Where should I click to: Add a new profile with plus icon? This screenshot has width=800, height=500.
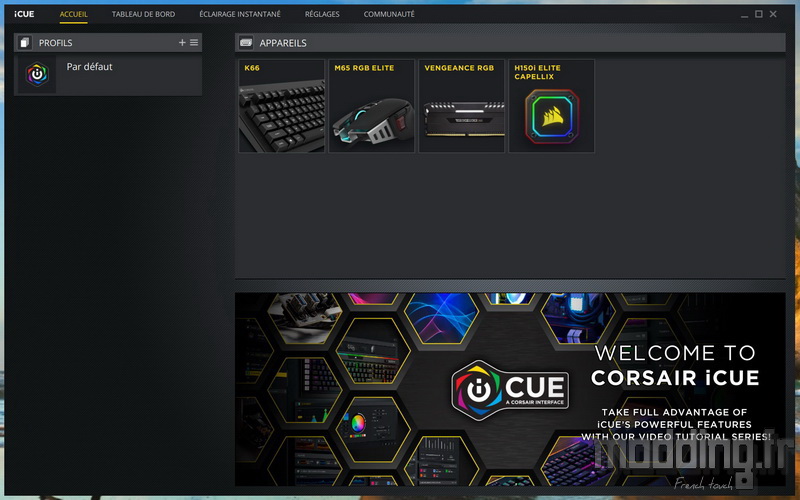182,43
